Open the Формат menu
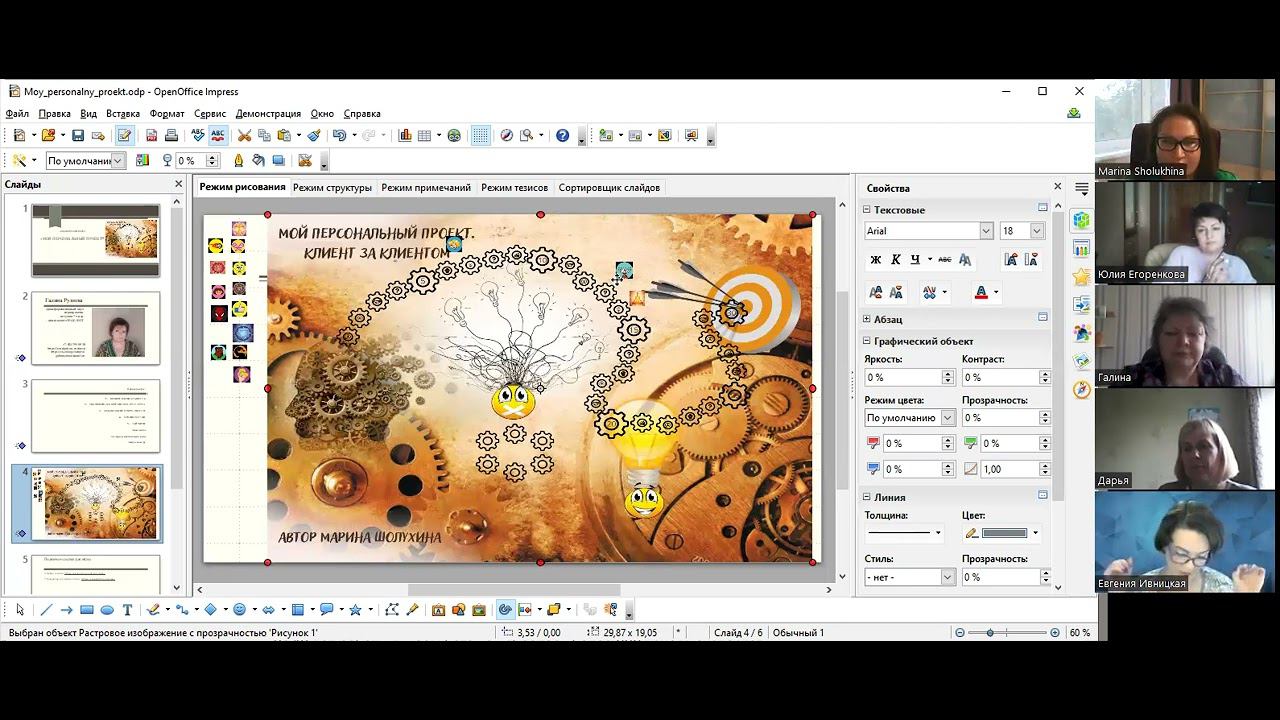The height and width of the screenshot is (720, 1280). click(167, 114)
